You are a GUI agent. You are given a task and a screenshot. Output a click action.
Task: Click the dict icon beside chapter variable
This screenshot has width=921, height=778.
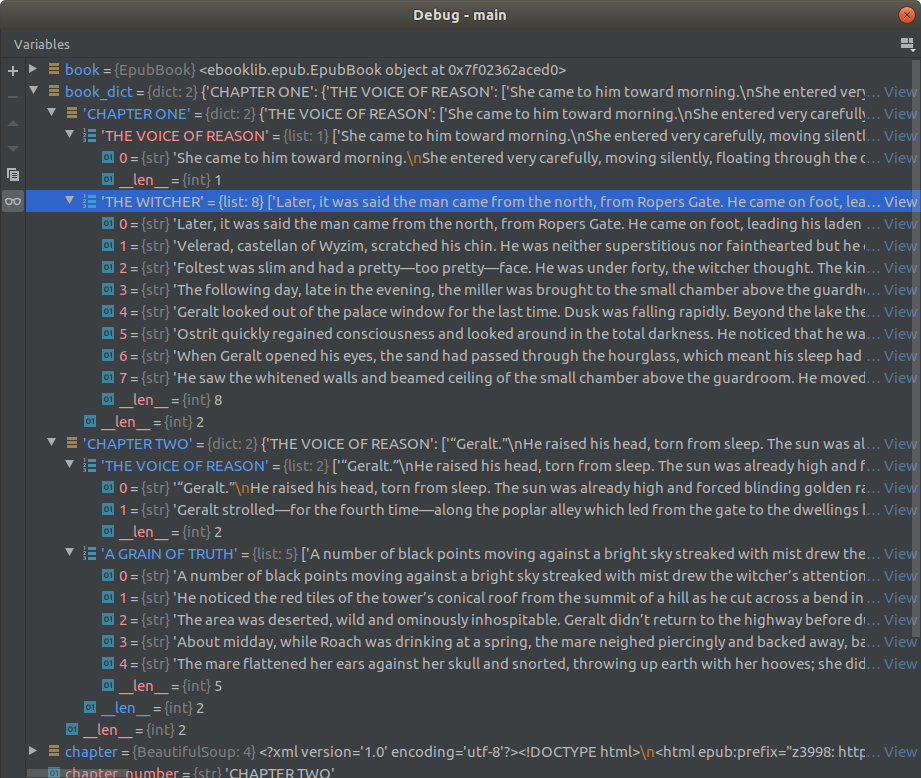click(x=53, y=751)
